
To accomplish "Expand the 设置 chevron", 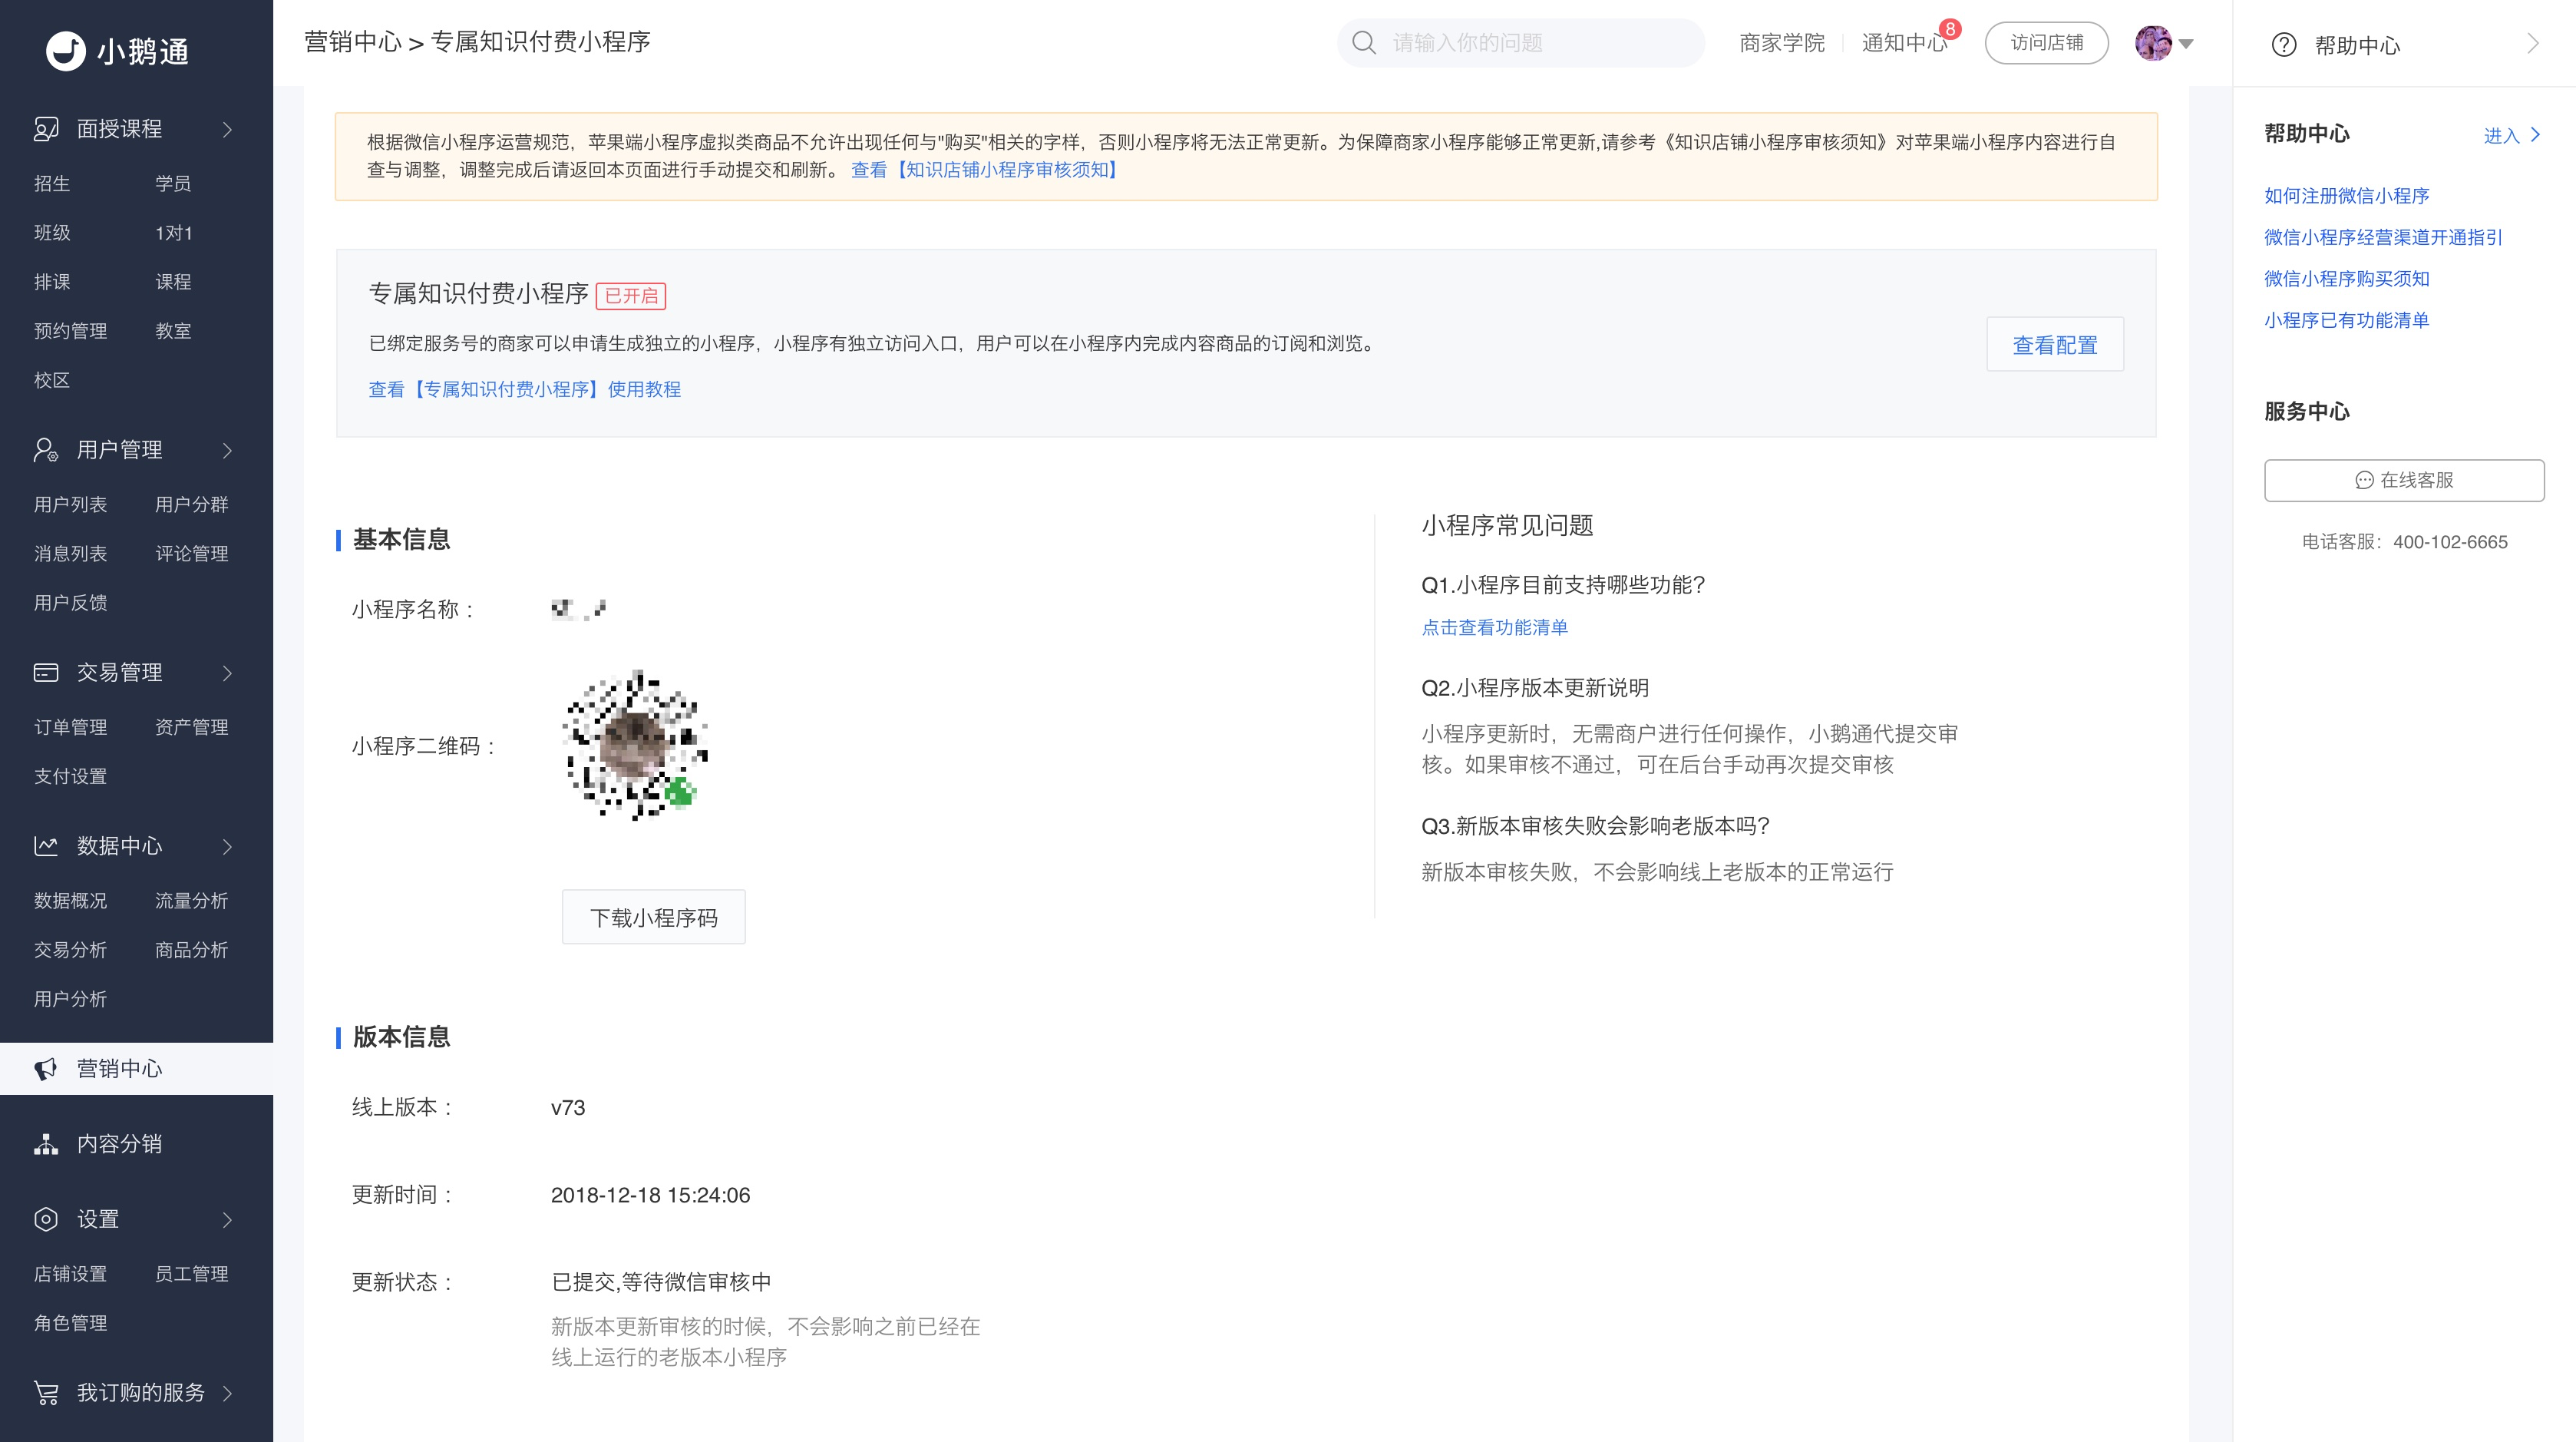I will [x=227, y=1220].
